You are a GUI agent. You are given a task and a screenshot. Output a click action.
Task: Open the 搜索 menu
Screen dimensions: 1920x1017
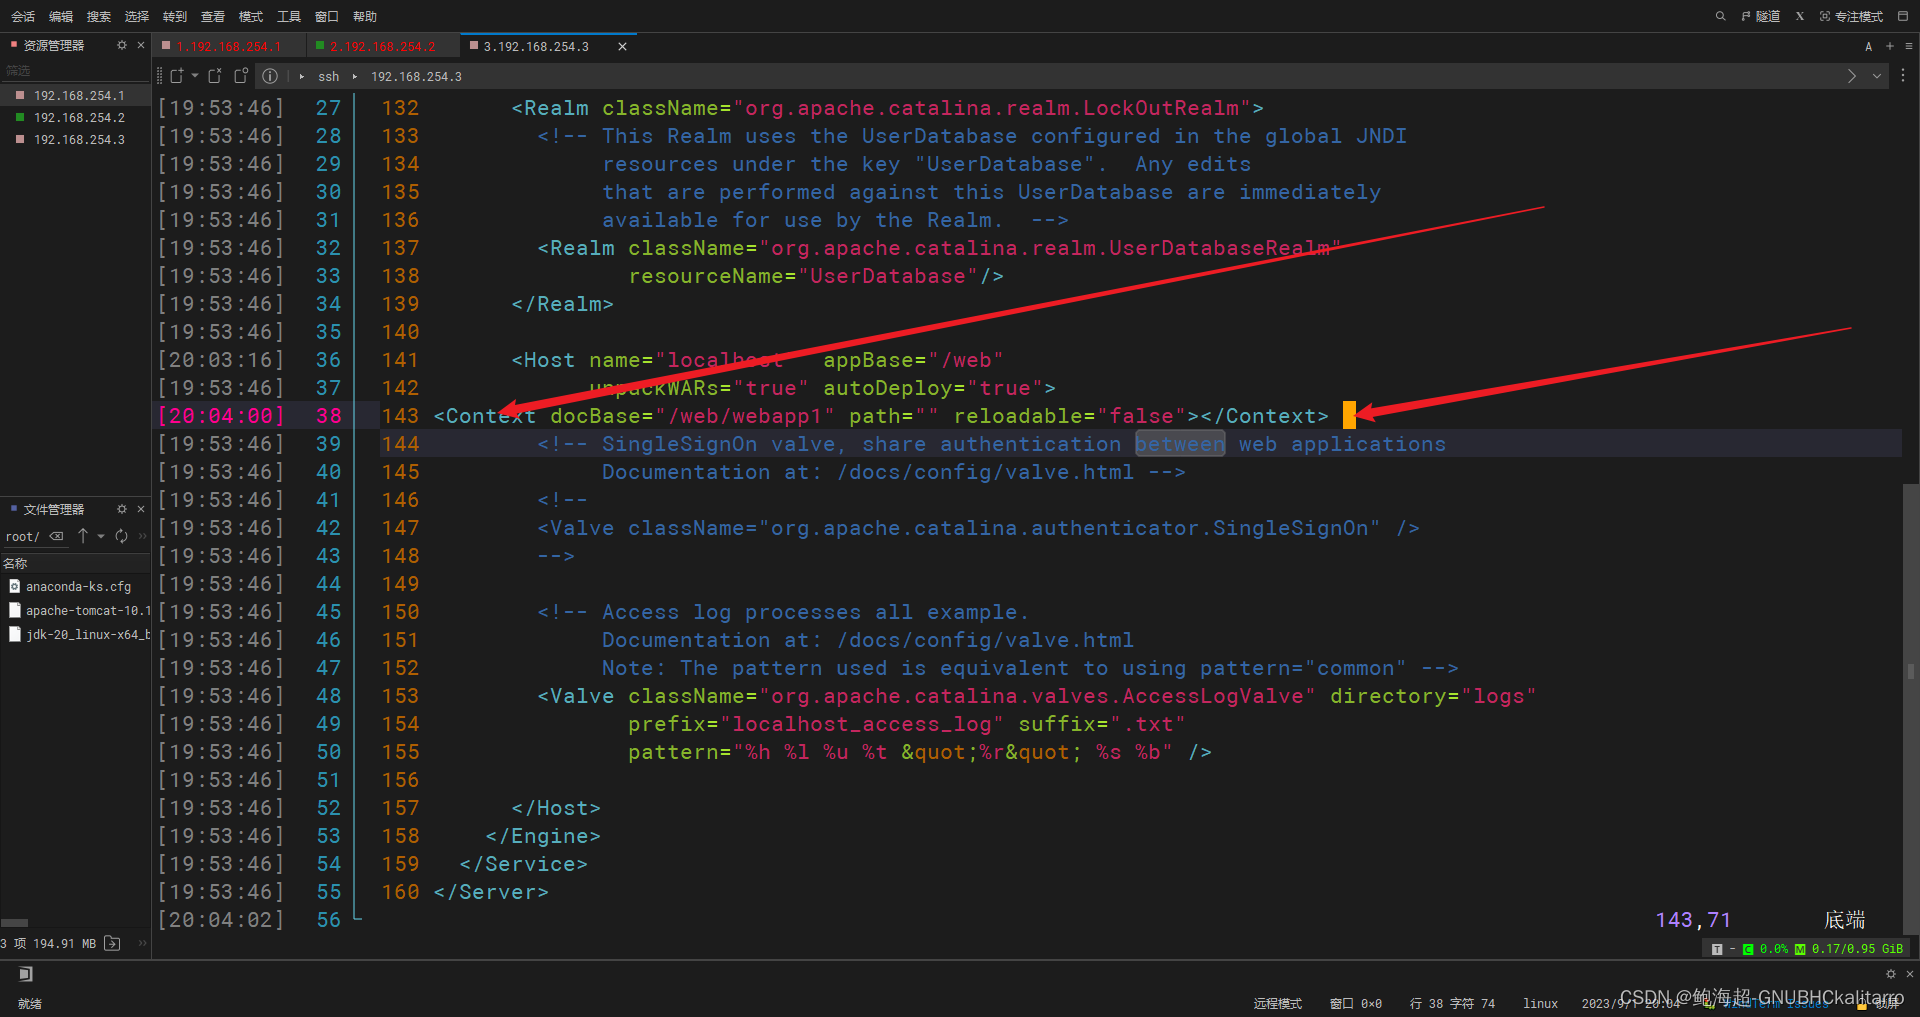click(99, 17)
